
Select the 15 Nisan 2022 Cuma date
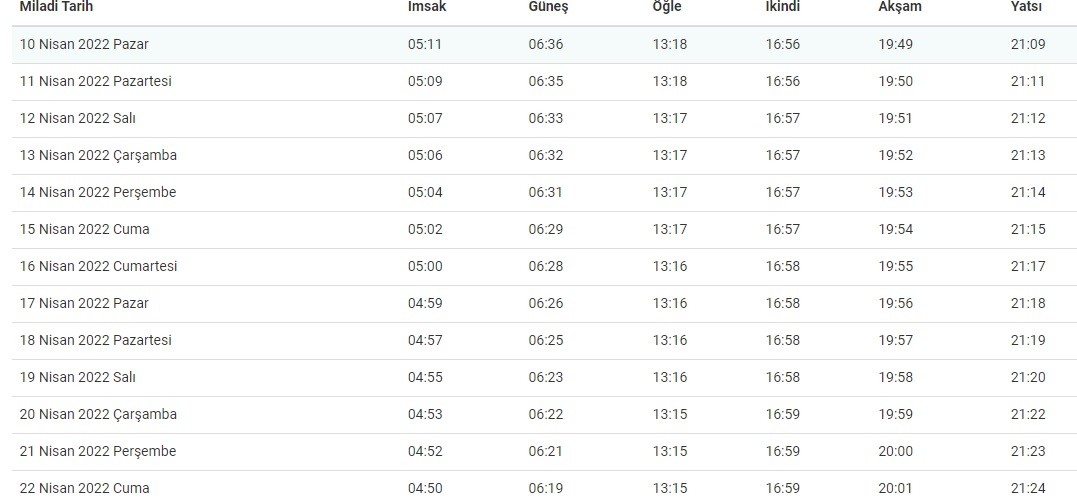[x=85, y=230]
